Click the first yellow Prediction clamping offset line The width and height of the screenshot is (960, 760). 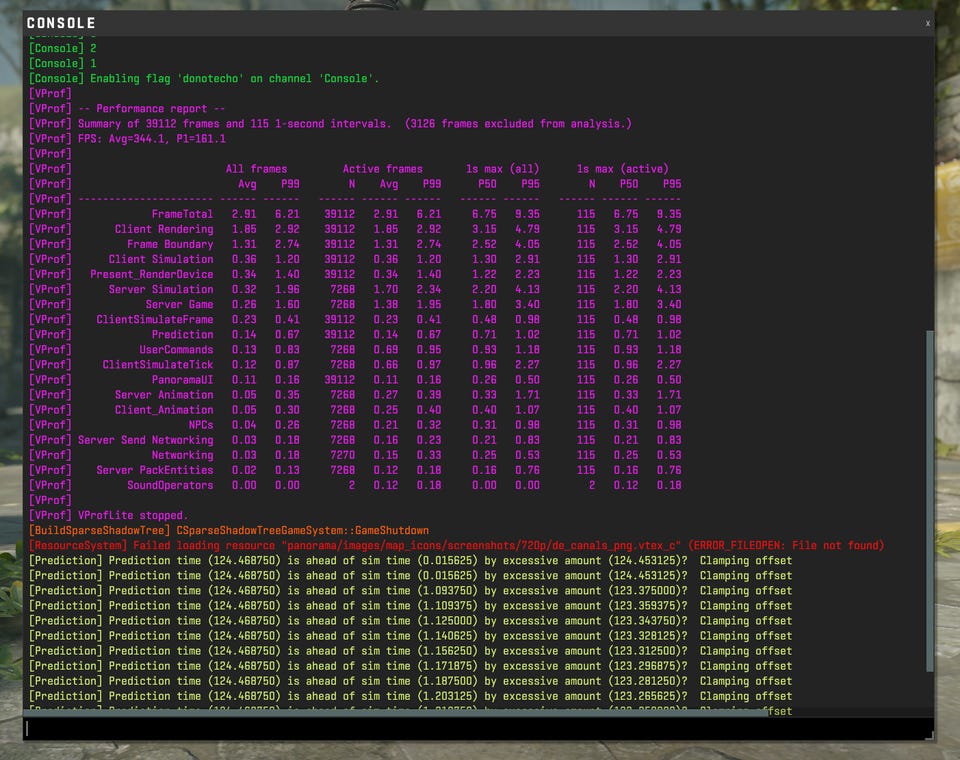point(410,560)
